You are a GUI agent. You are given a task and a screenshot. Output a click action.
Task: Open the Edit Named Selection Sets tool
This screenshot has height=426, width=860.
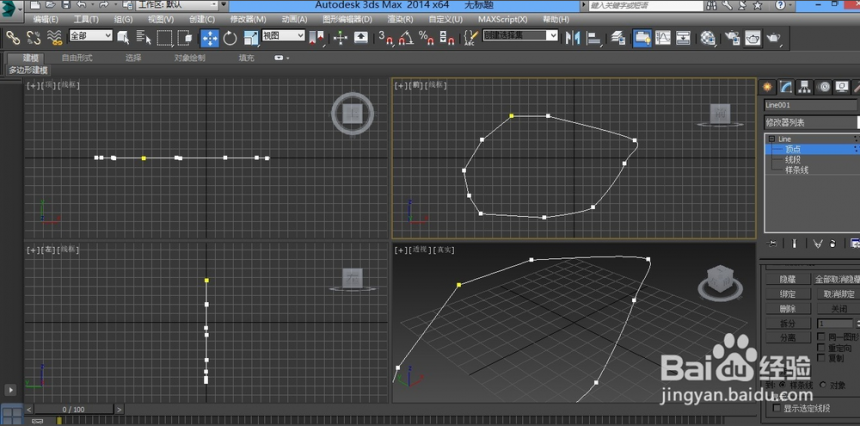tap(471, 38)
